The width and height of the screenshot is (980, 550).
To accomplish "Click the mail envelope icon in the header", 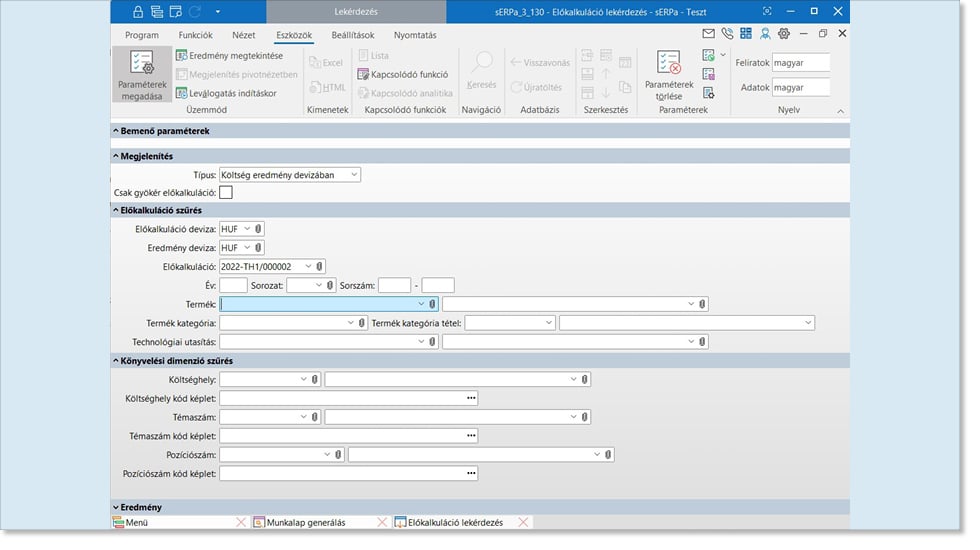I will (709, 34).
